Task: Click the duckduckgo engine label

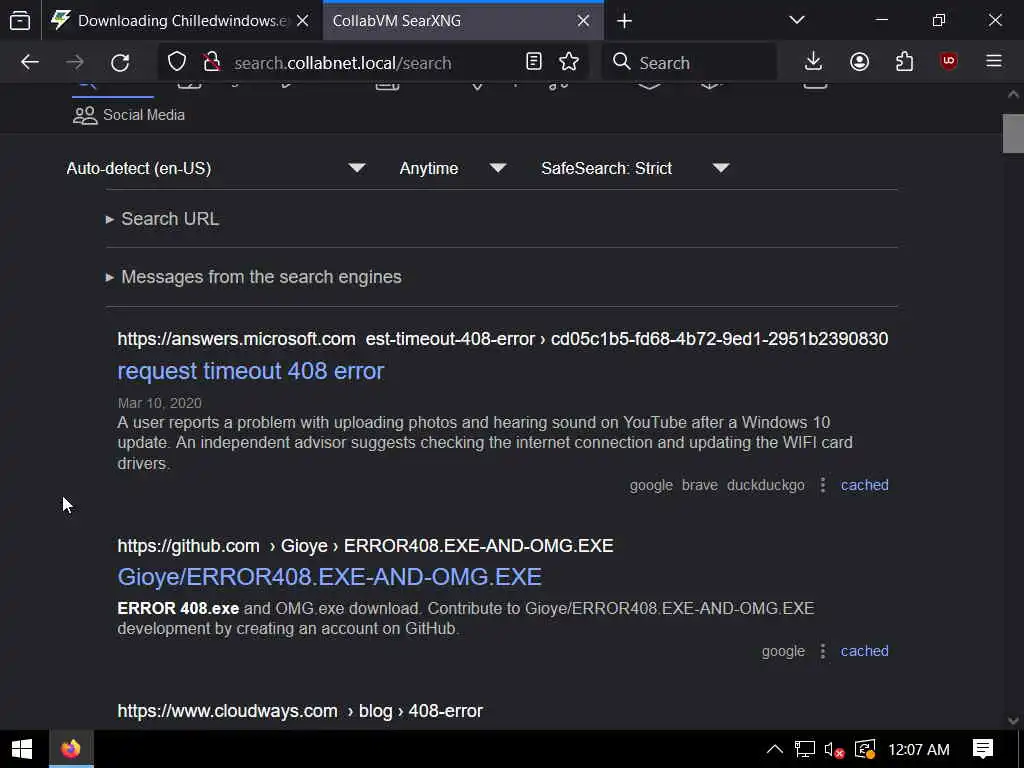Action: (766, 485)
